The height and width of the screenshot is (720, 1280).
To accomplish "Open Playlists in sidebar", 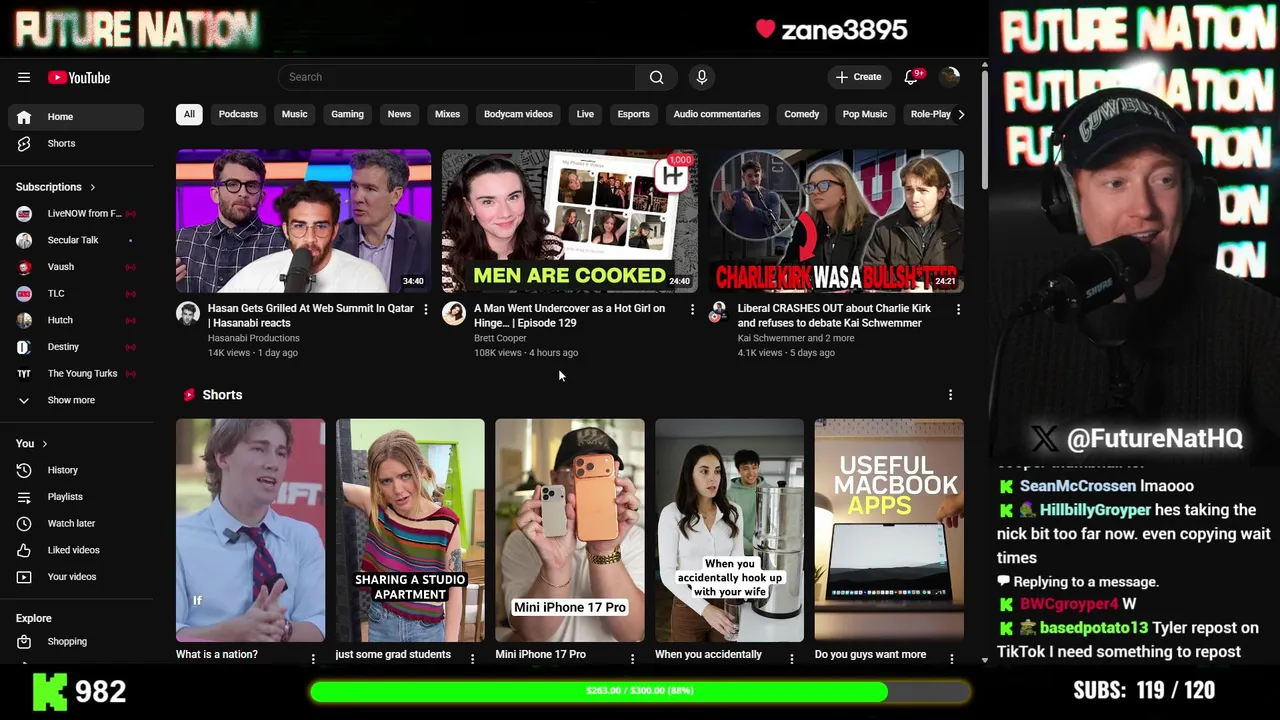I will pos(76,497).
